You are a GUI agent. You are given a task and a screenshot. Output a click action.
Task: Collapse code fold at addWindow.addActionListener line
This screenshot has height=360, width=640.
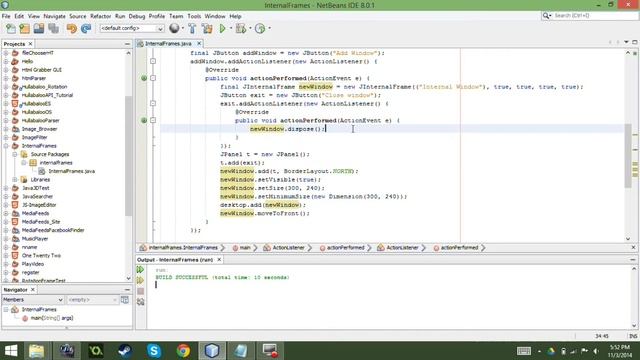pos(153,61)
